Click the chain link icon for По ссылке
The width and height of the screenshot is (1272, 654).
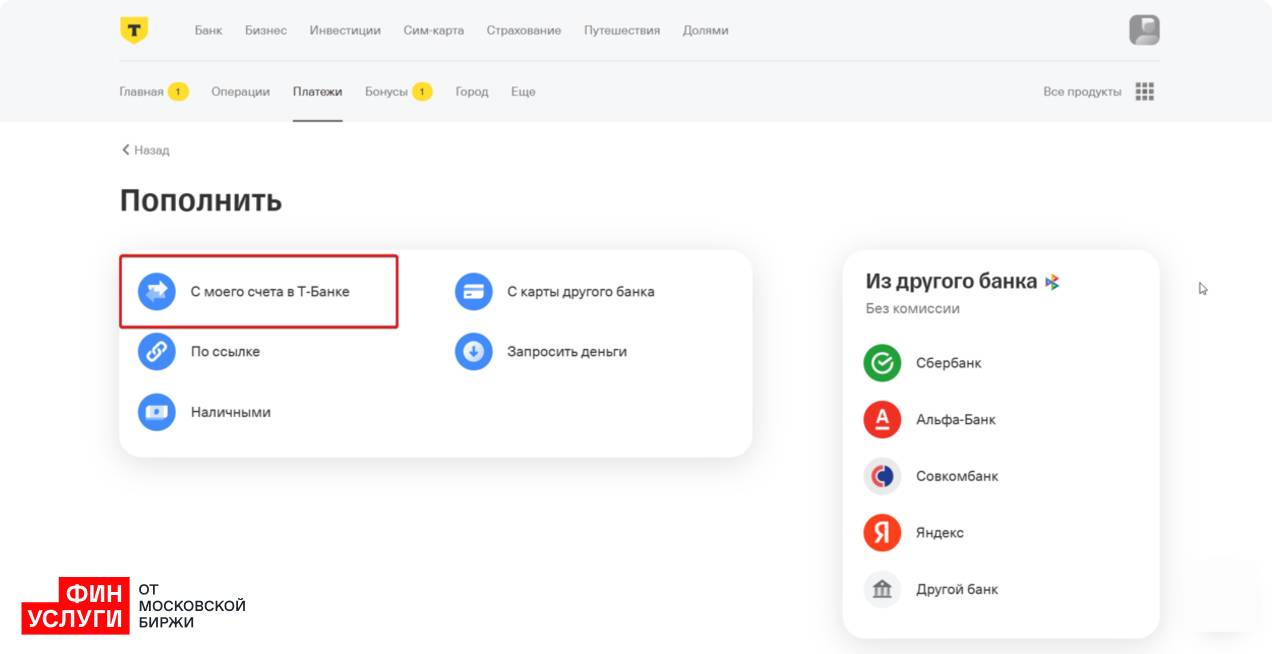click(157, 352)
